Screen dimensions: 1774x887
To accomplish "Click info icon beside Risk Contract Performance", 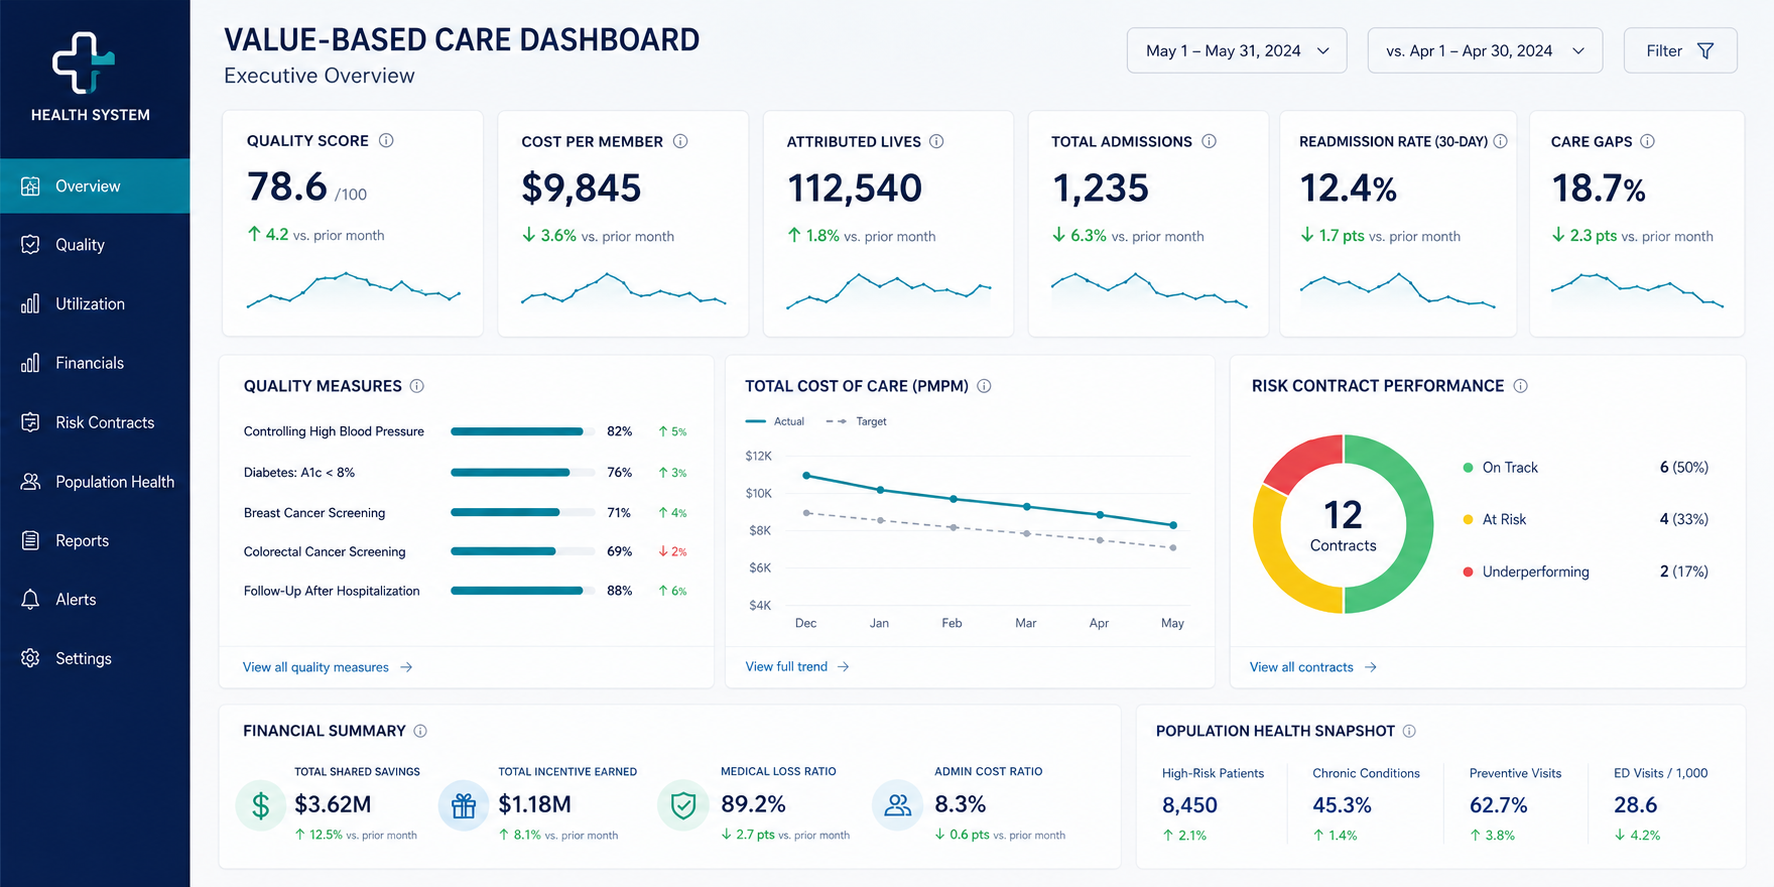I will (1520, 386).
